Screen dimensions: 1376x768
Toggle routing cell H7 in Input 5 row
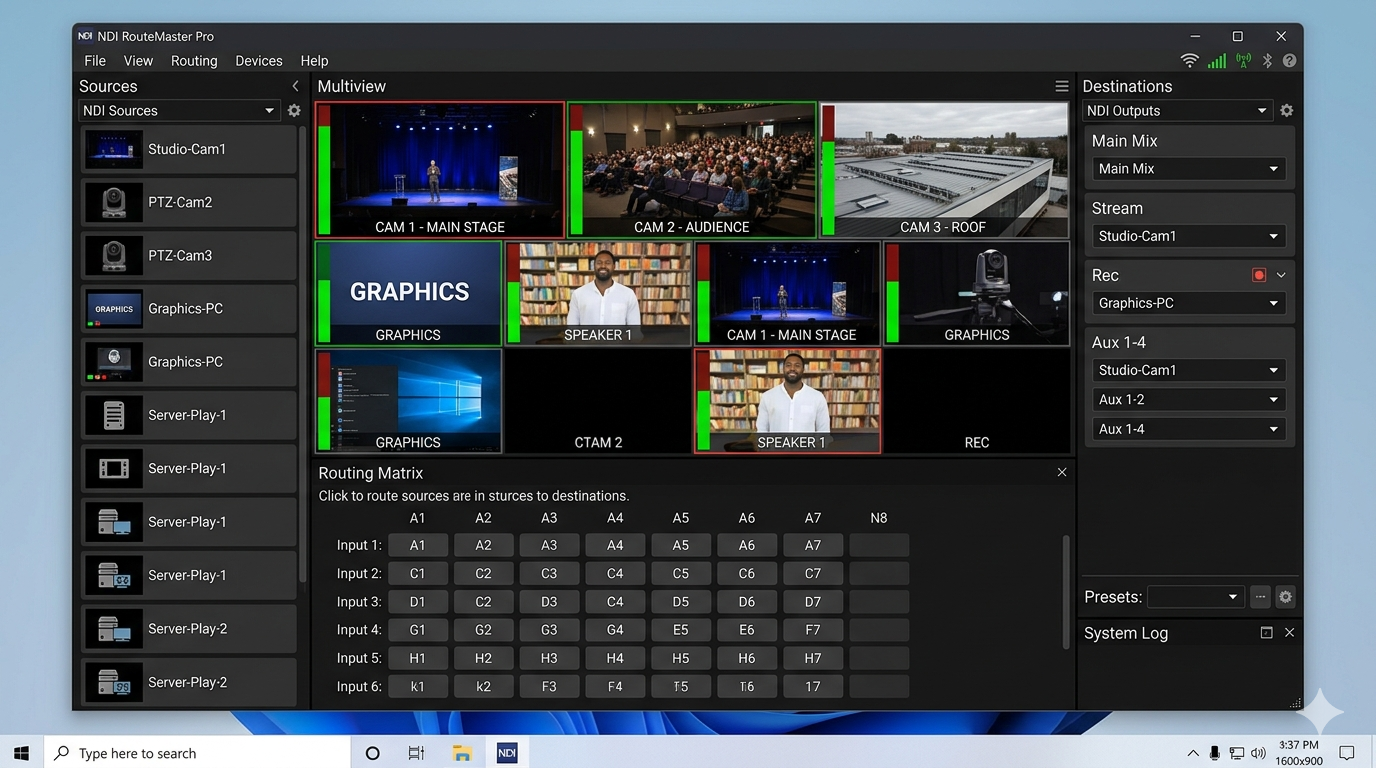coord(813,658)
